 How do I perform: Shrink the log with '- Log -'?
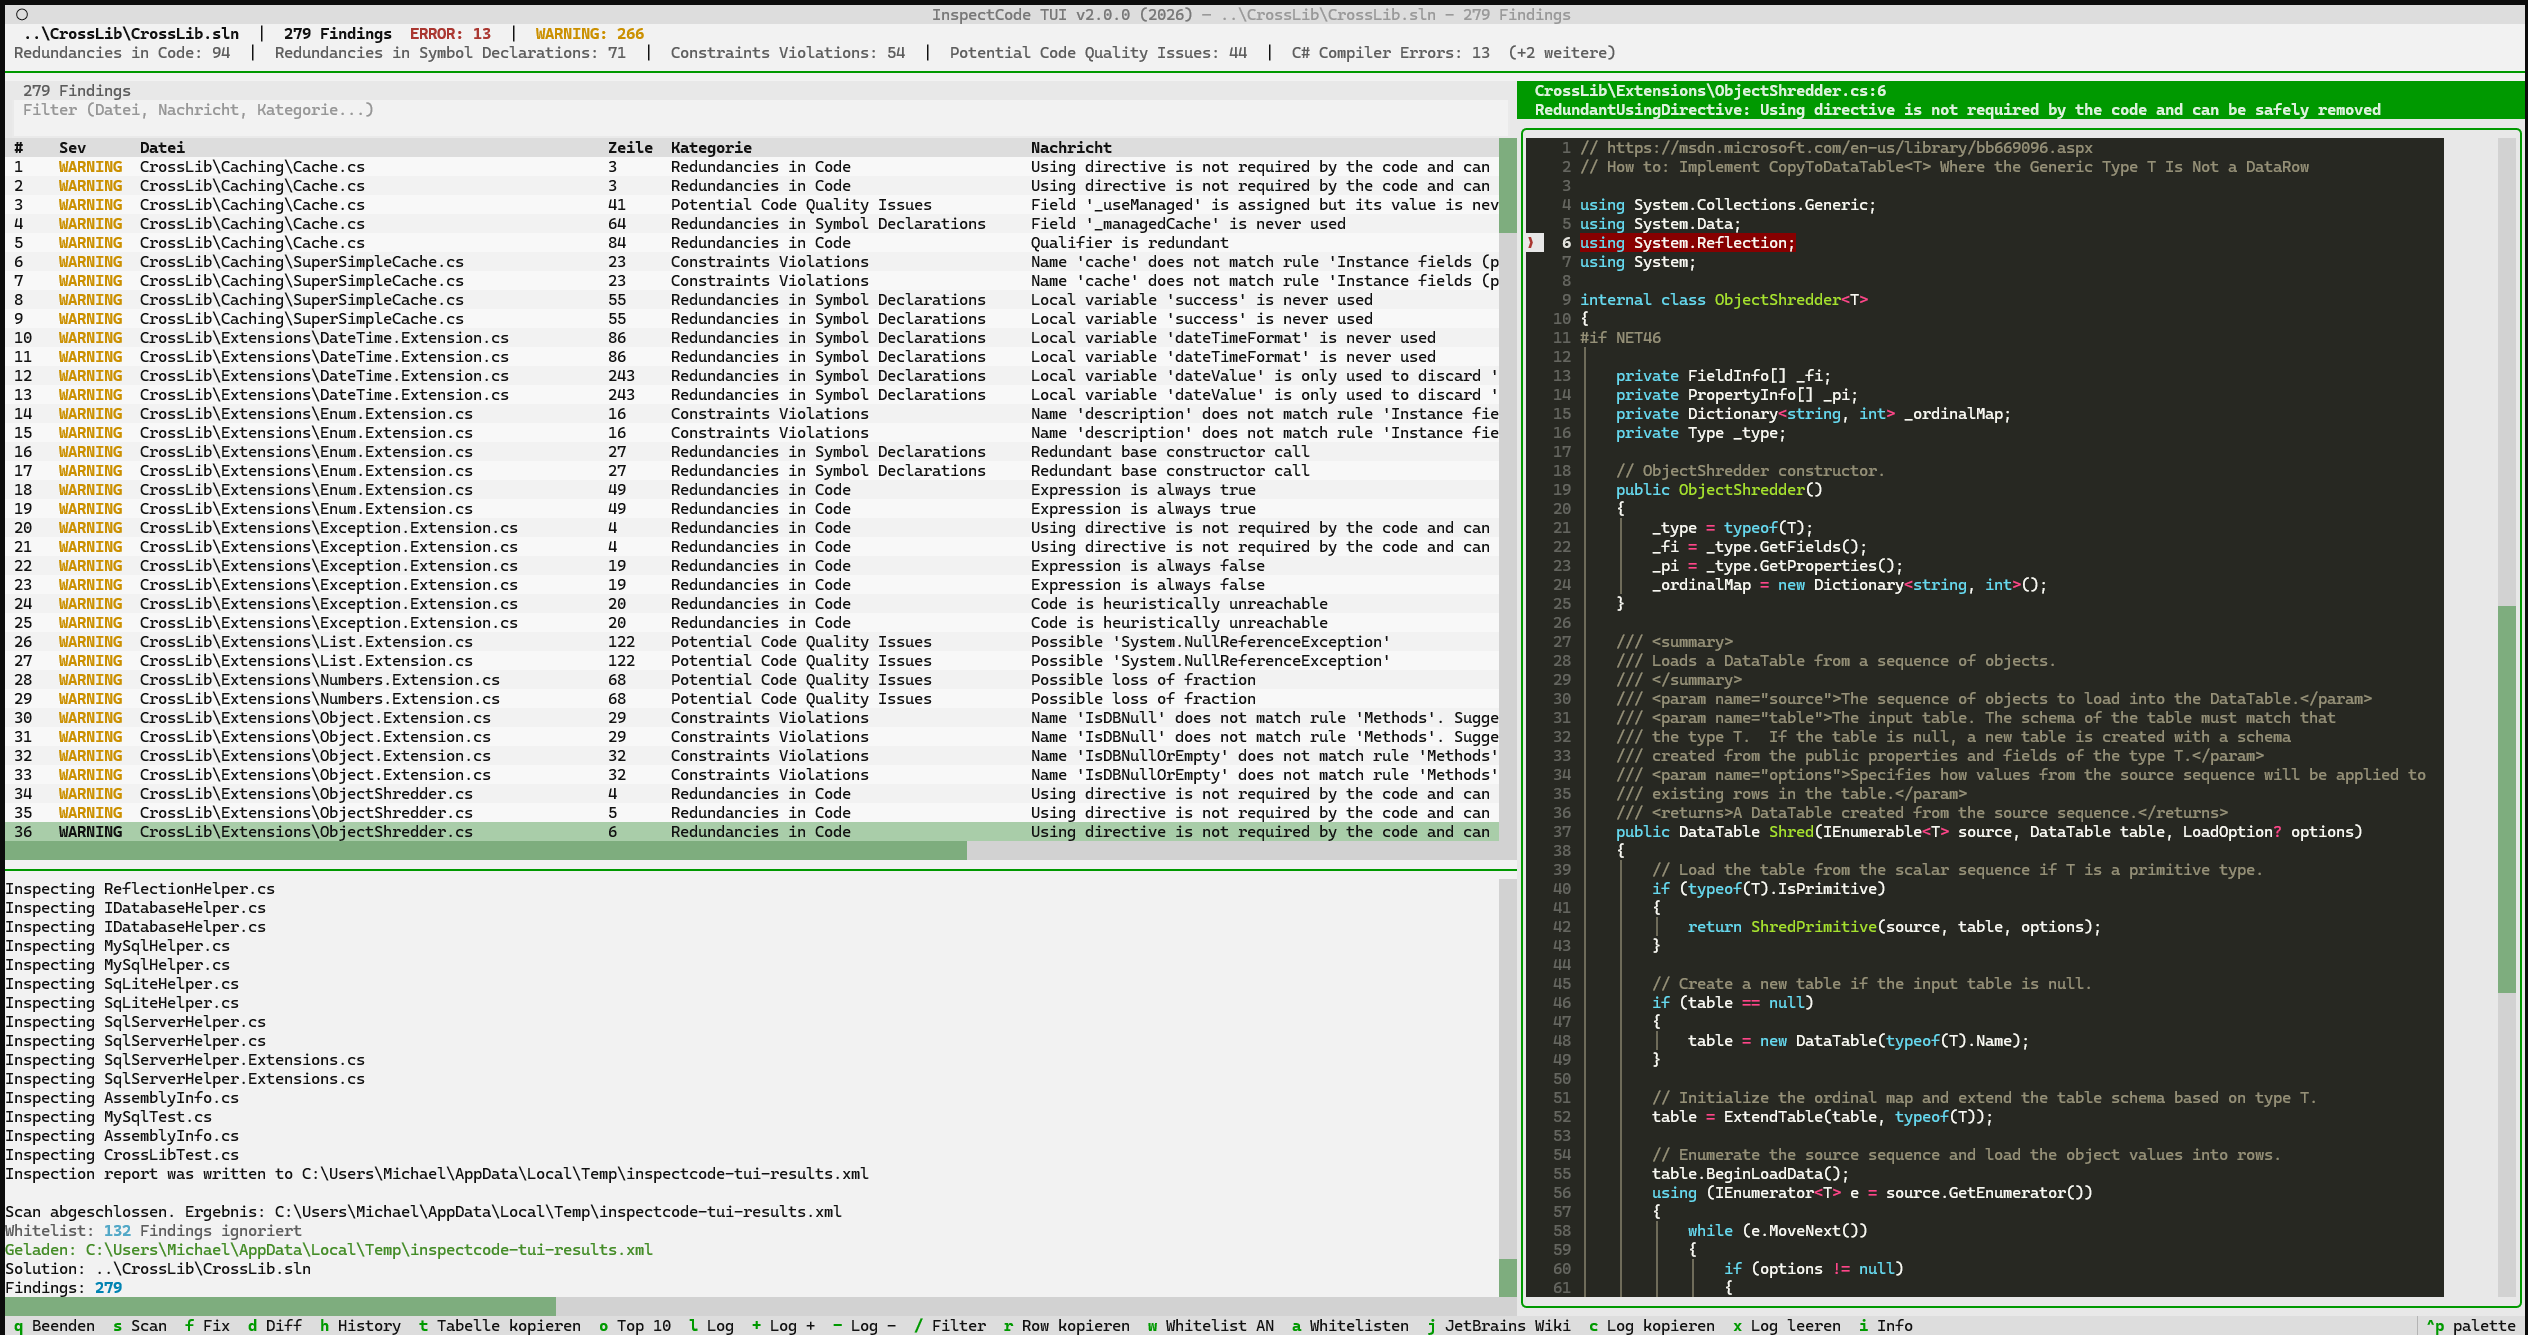pos(865,1325)
